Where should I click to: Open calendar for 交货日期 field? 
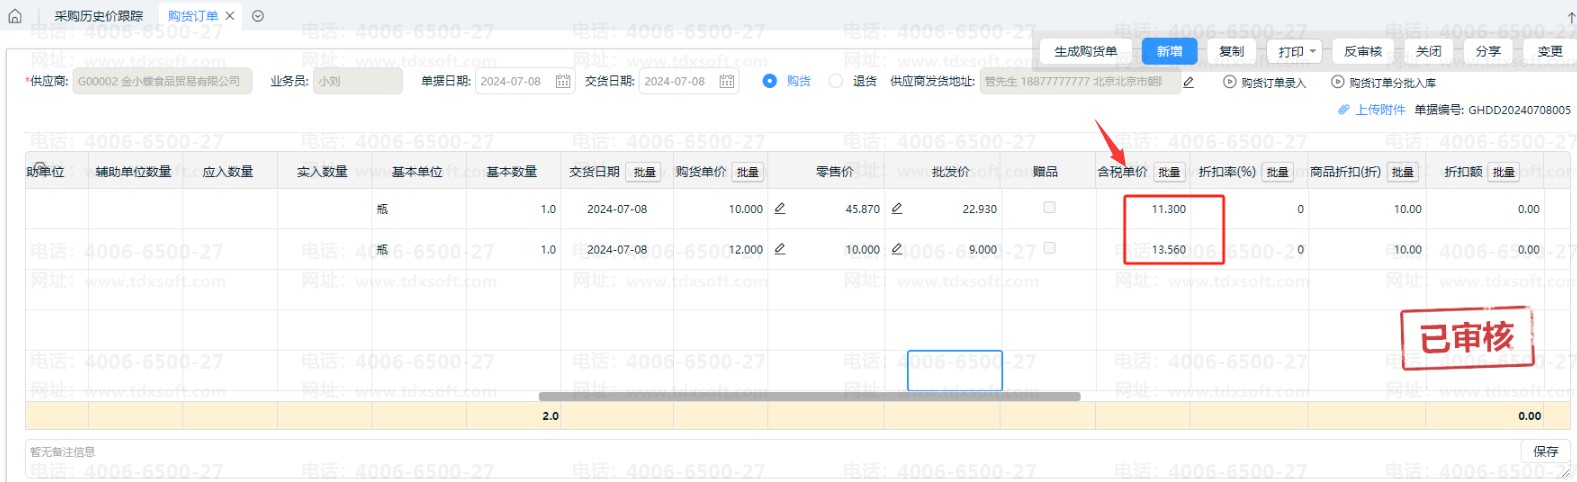coord(727,81)
